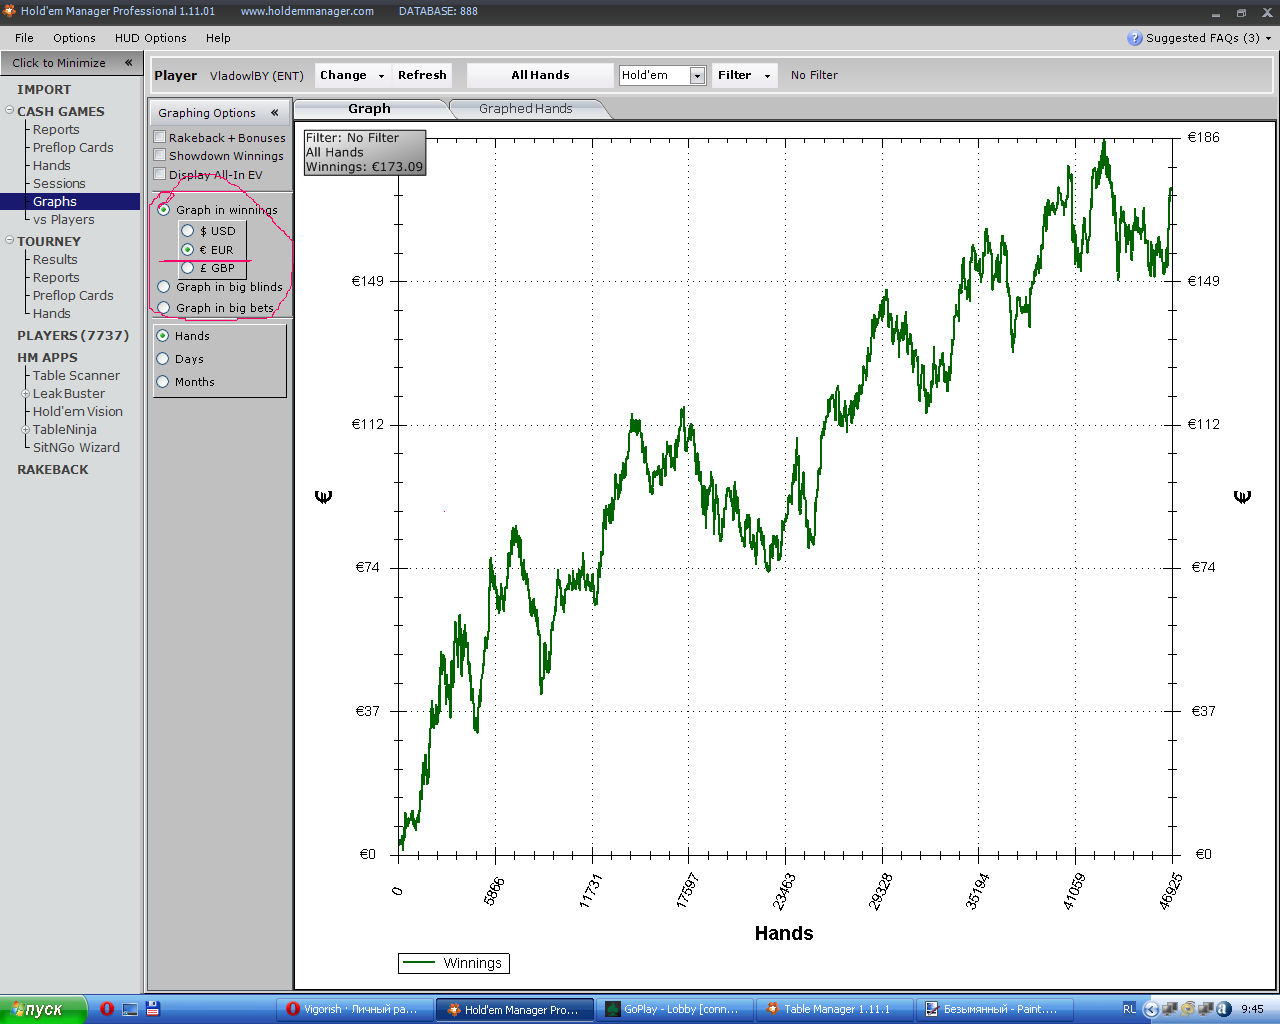Open the Filter dropdown menu

click(x=744, y=76)
